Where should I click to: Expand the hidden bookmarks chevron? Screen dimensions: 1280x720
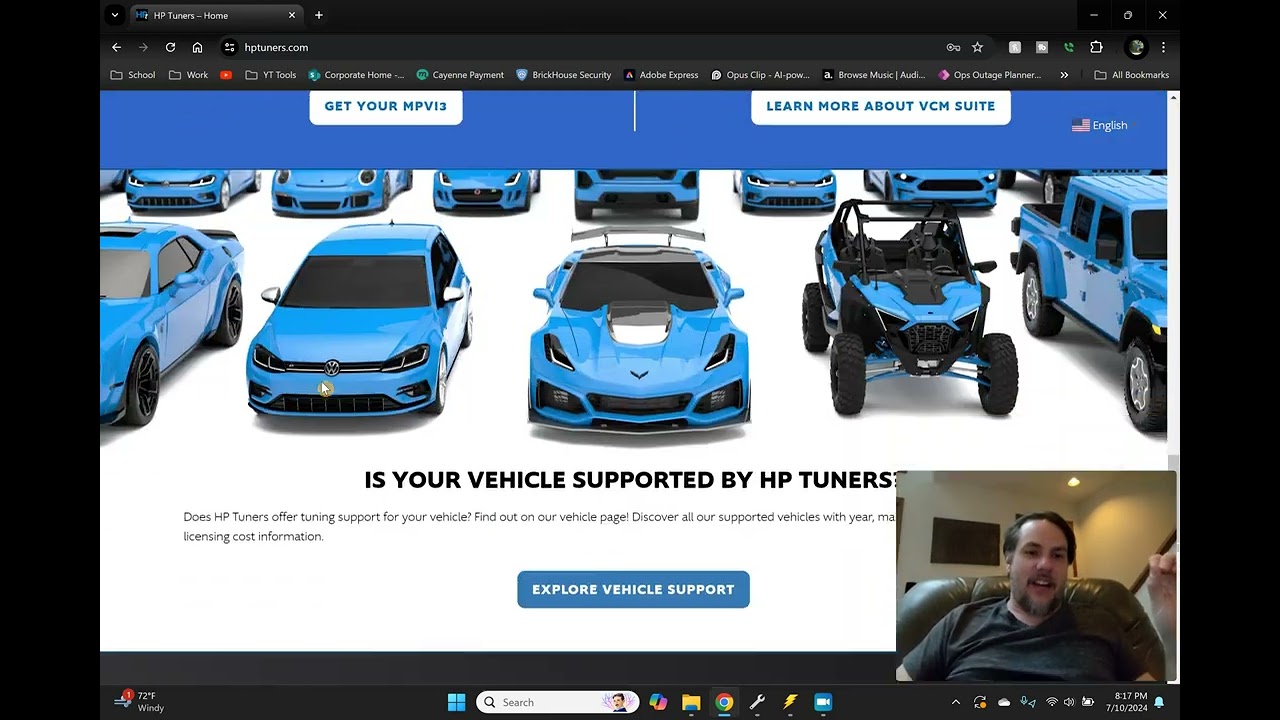pyautogui.click(x=1064, y=75)
